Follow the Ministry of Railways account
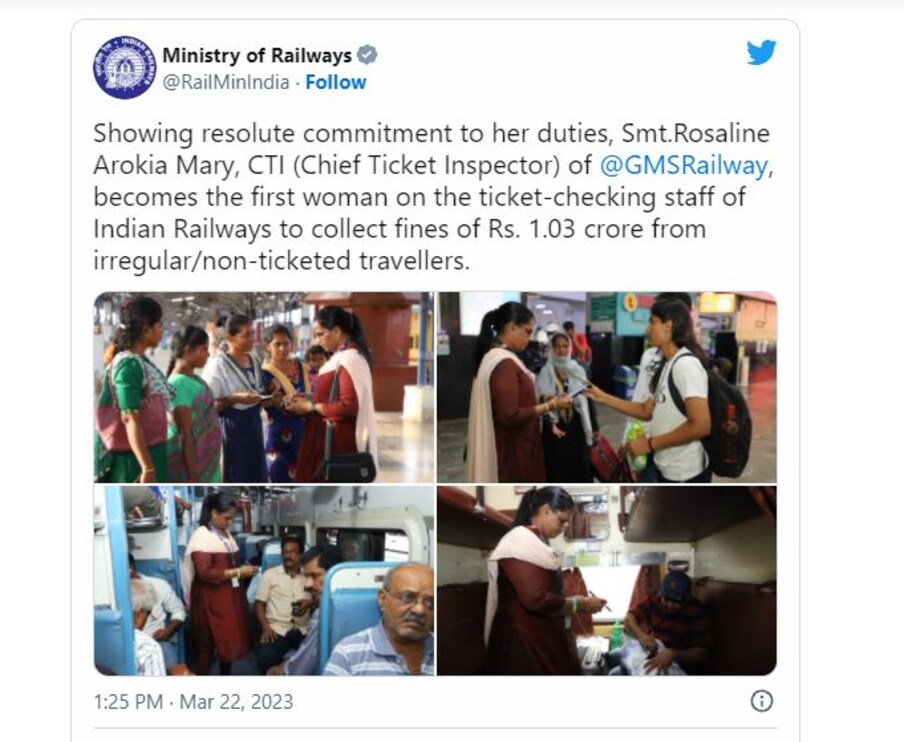Image resolution: width=904 pixels, height=742 pixels. (336, 82)
